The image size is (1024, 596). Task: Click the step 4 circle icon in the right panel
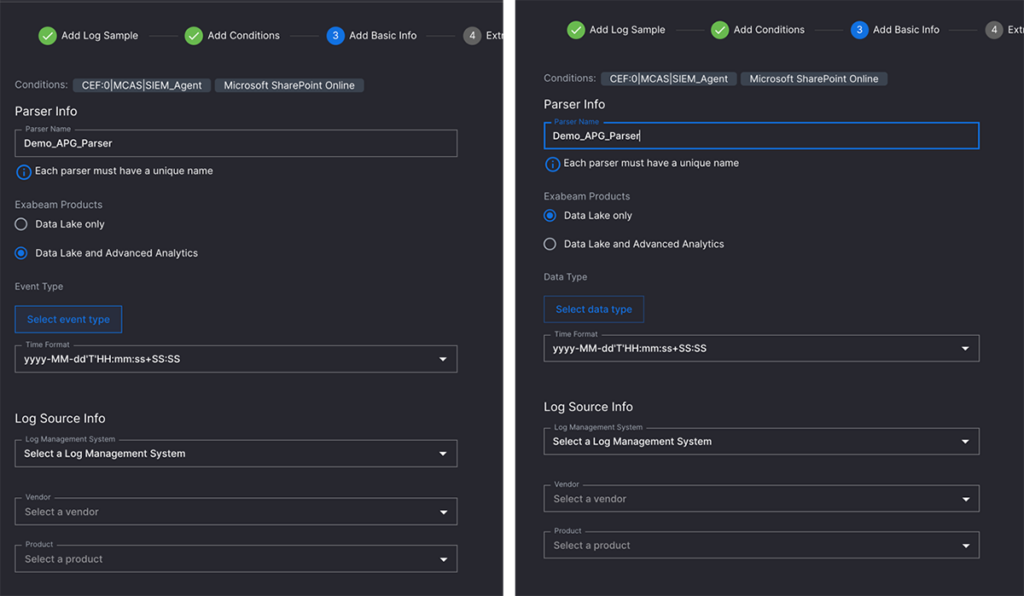(994, 30)
